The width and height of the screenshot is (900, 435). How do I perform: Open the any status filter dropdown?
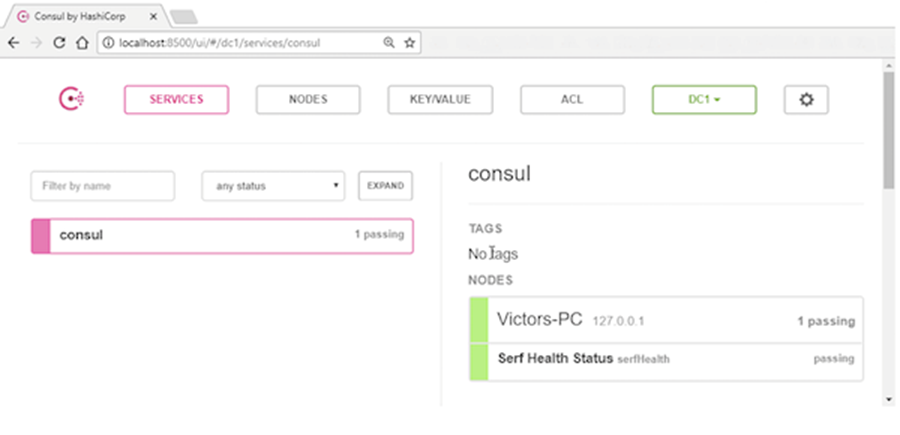[273, 186]
